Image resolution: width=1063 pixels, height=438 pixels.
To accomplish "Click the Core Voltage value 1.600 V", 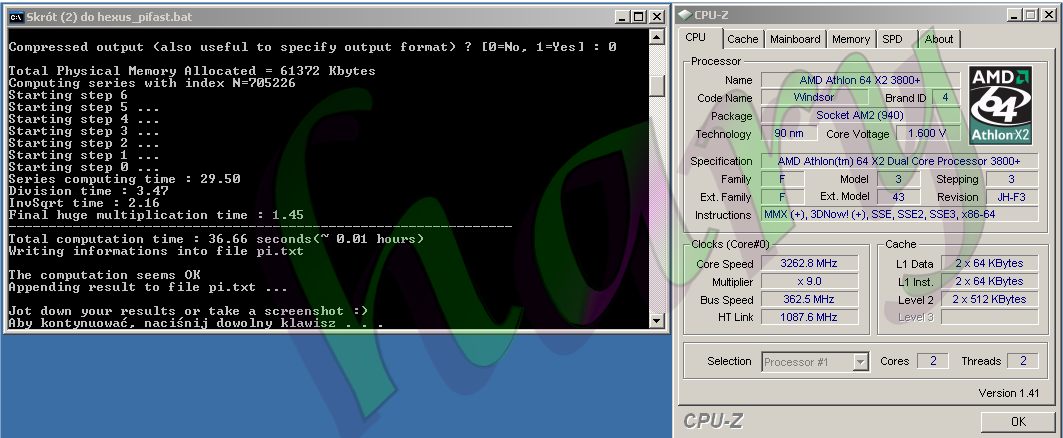I will click(928, 134).
